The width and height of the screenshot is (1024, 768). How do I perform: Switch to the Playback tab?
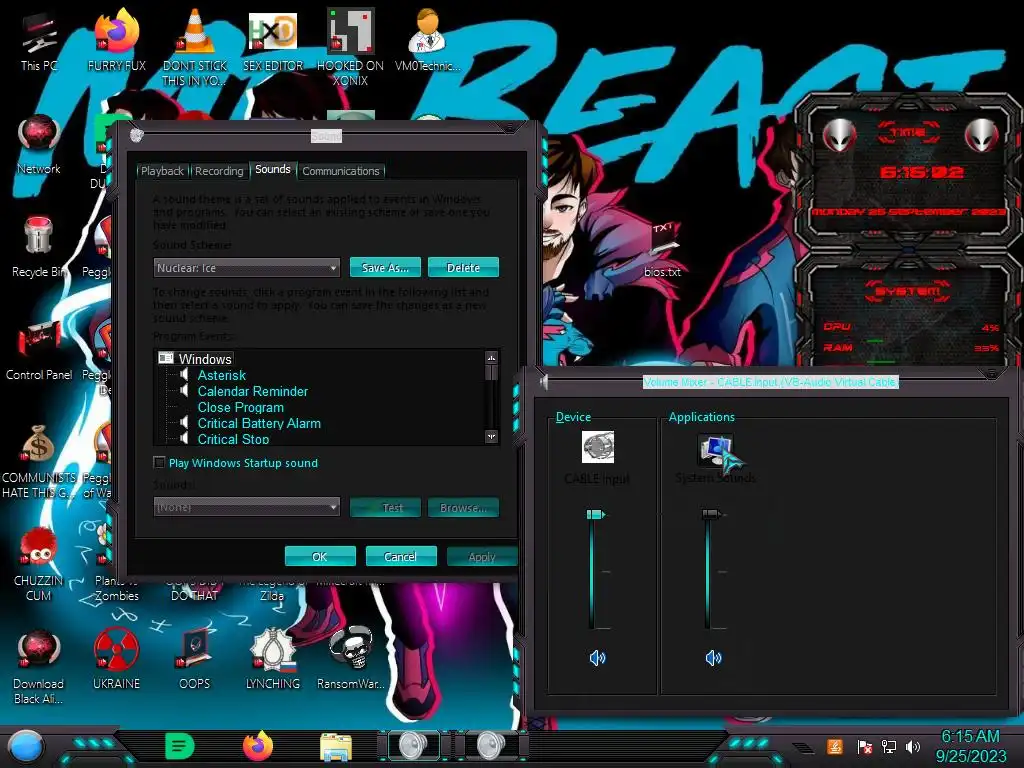[163, 171]
